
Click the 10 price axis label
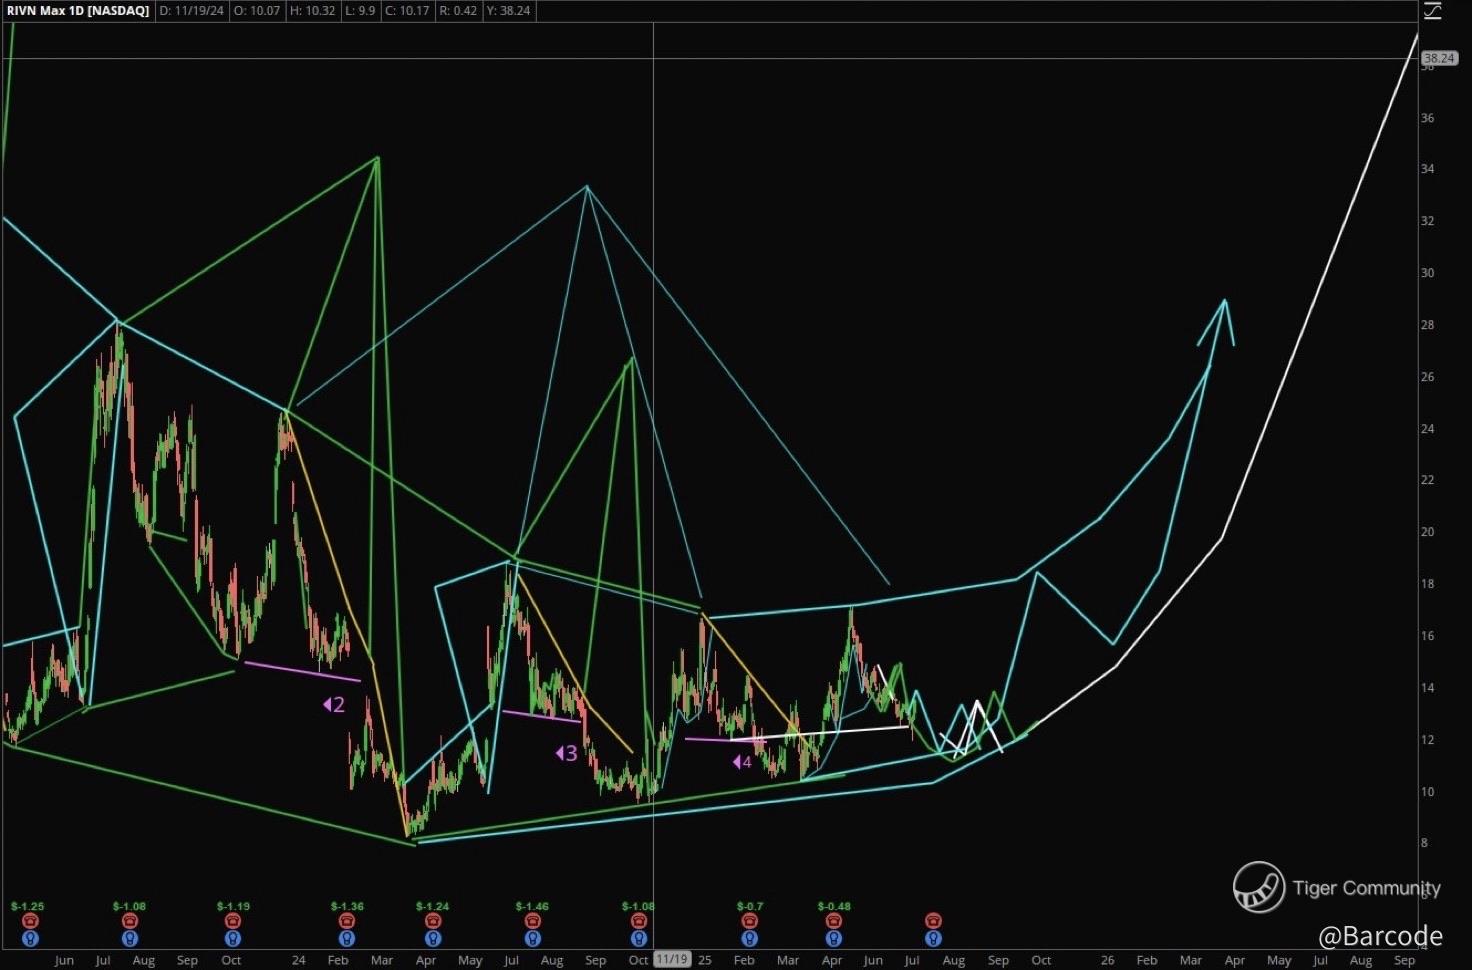tap(1427, 792)
